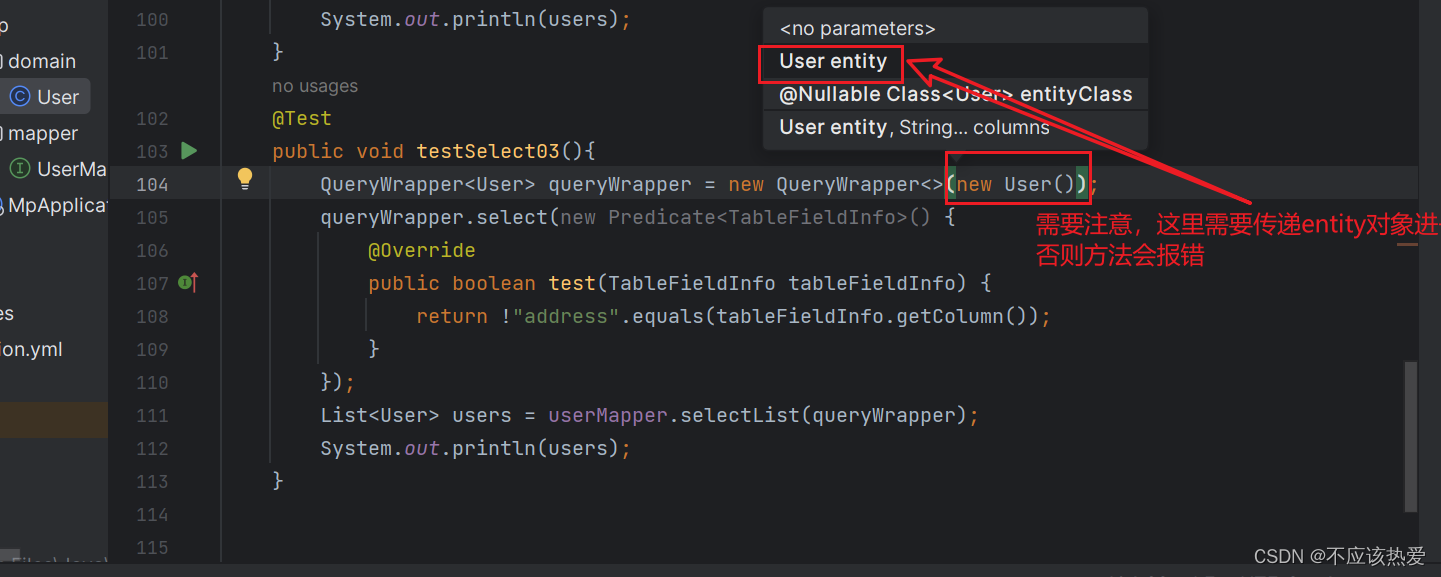The image size is (1441, 577).
Task: Click the editor's vertical scrollbar thumb
Action: coord(1411,436)
